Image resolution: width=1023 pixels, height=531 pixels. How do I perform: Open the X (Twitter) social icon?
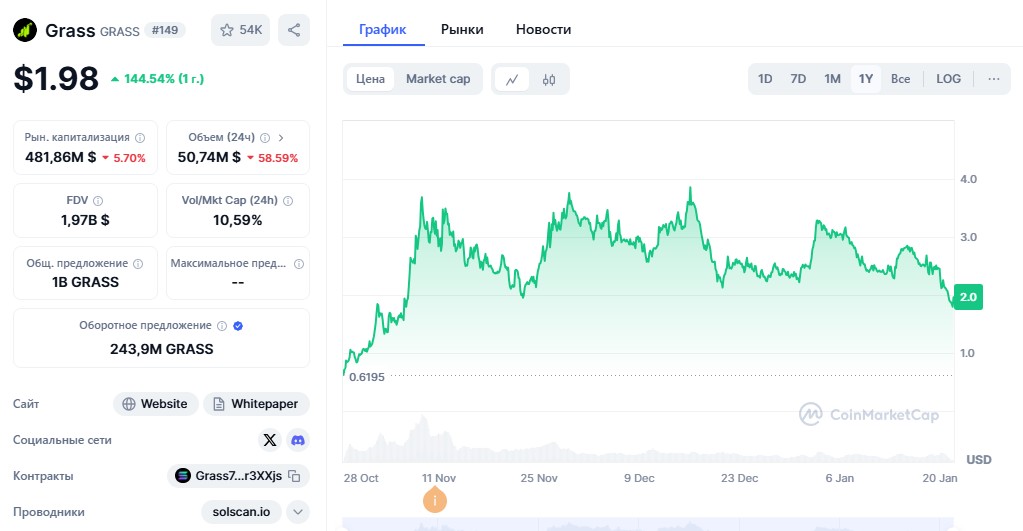270,440
